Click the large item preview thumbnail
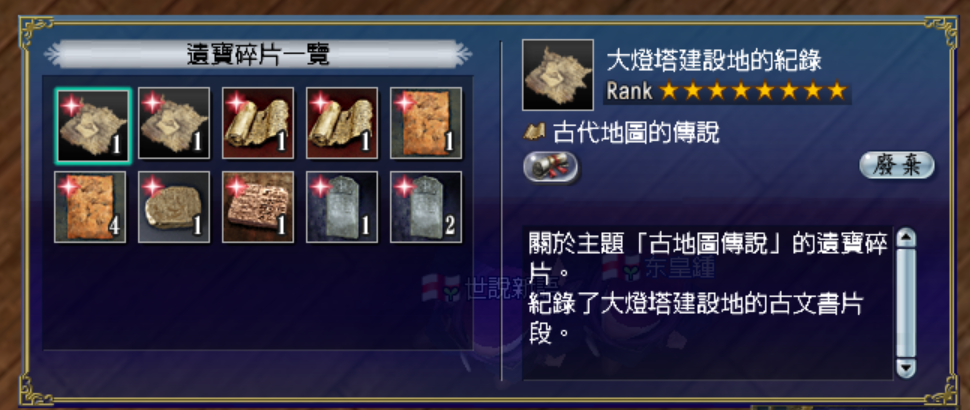970x410 pixels. pyautogui.click(x=558, y=75)
